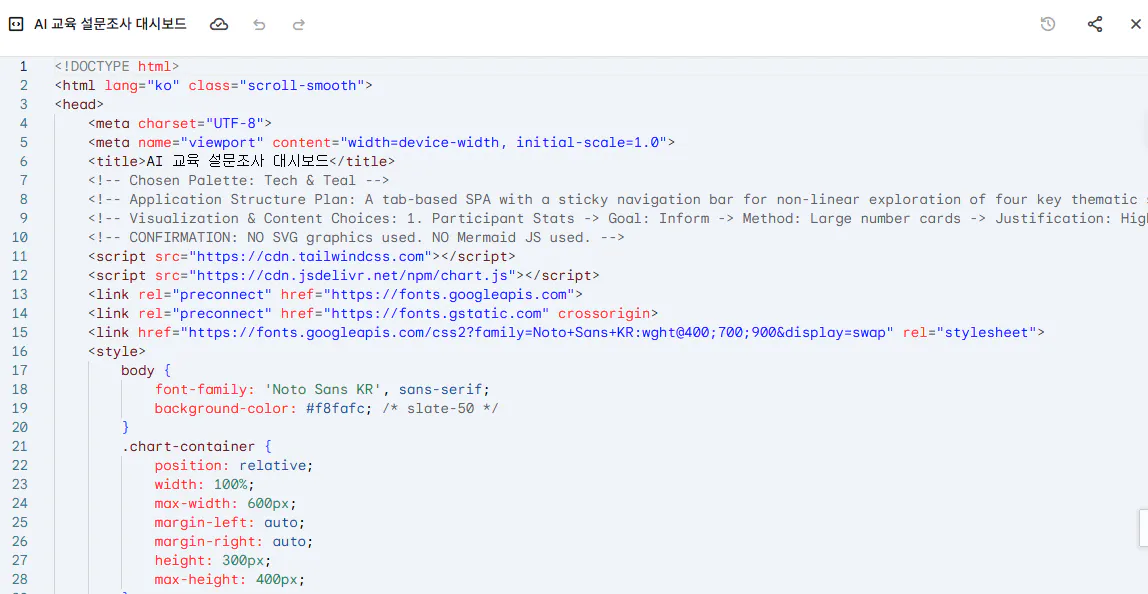Viewport: 1148px width, 594px height.
Task: Click line number 1 in the gutter
Action: coord(23,67)
